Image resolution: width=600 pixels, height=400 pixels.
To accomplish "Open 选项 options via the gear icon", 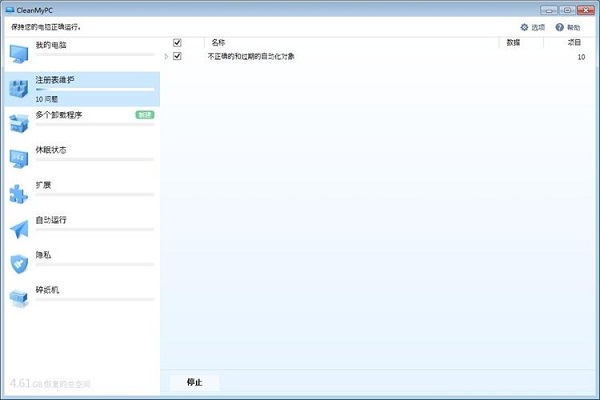I will point(524,27).
